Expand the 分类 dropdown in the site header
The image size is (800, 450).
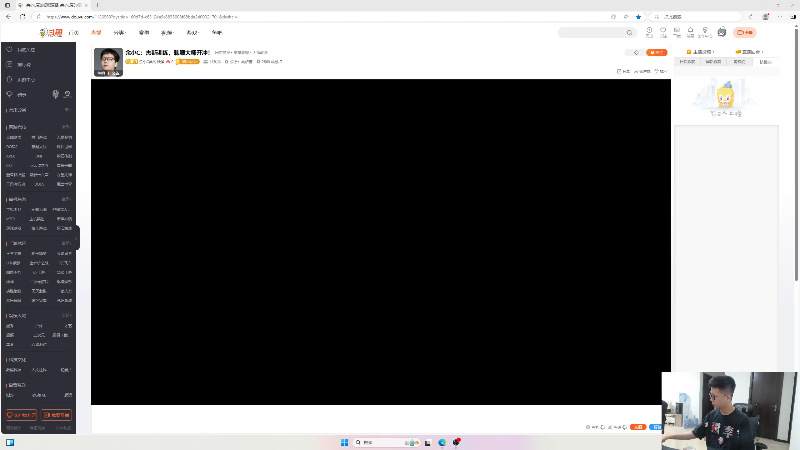click(119, 33)
